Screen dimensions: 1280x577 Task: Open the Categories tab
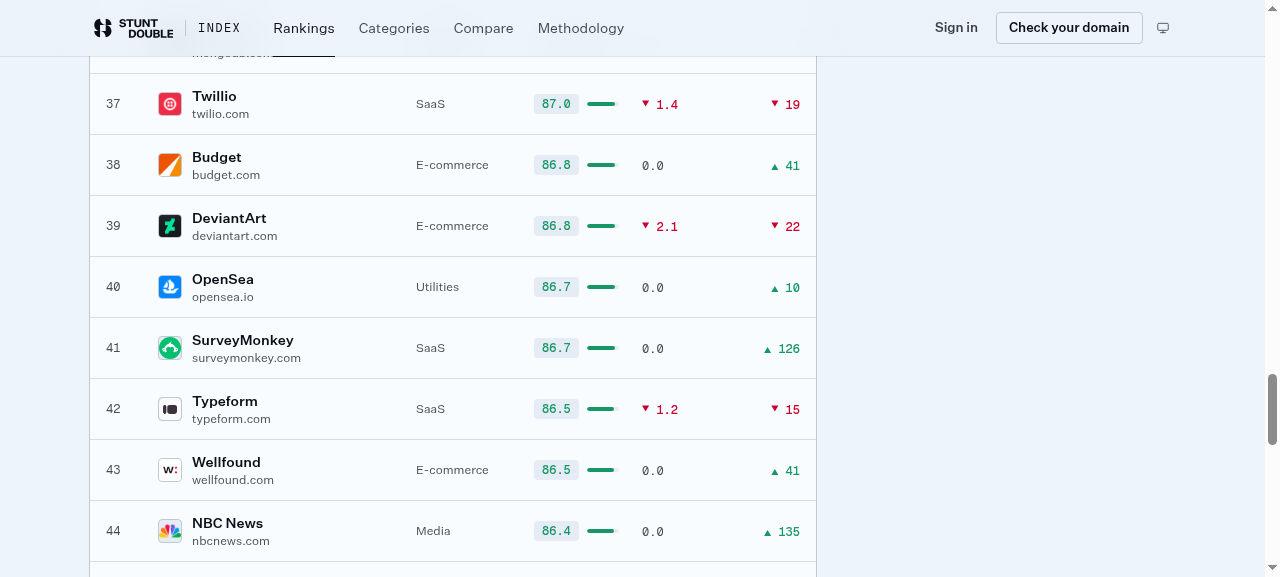394,28
